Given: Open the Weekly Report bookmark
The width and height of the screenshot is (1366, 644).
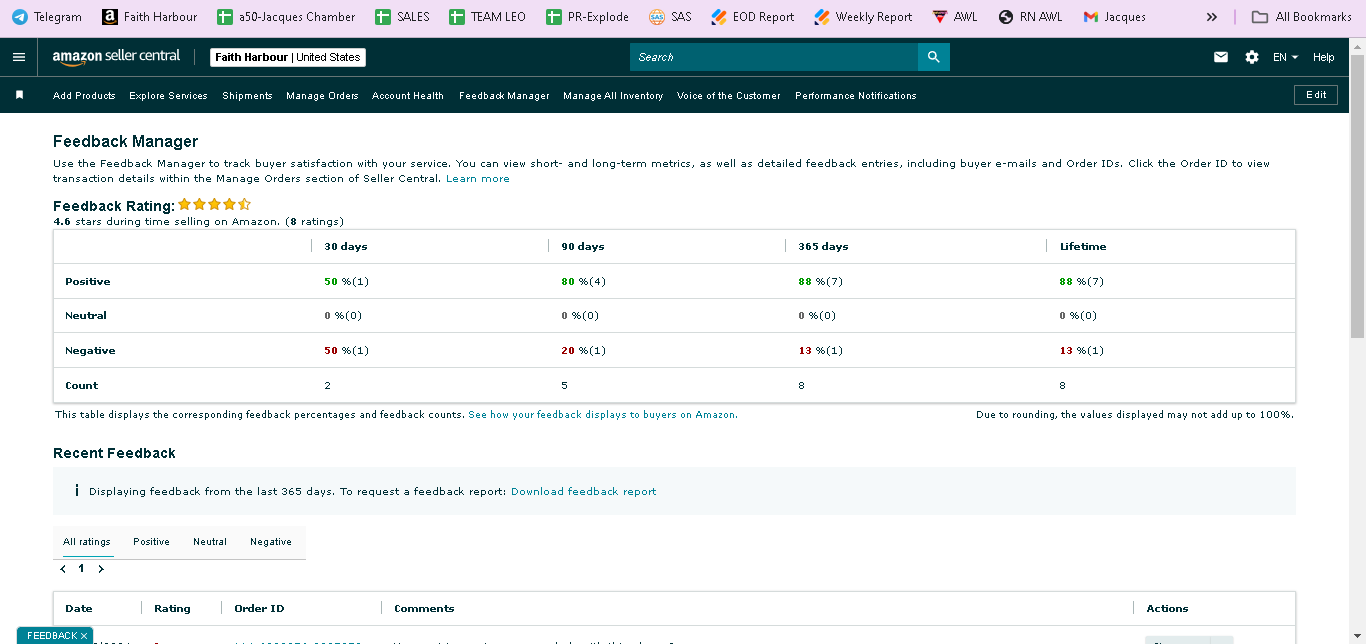Looking at the screenshot, I should [x=863, y=17].
